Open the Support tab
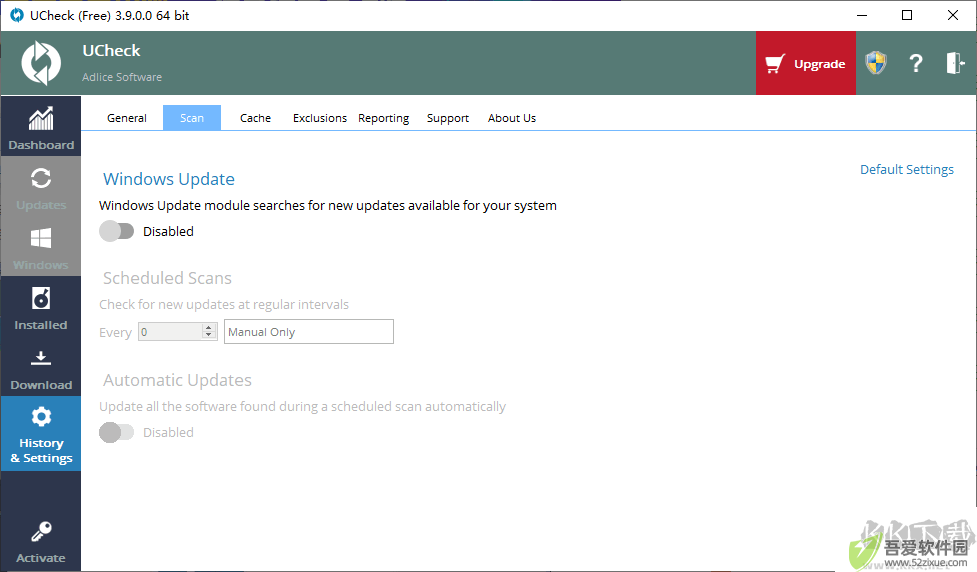Screen dimensions: 977x572 click(x=447, y=118)
